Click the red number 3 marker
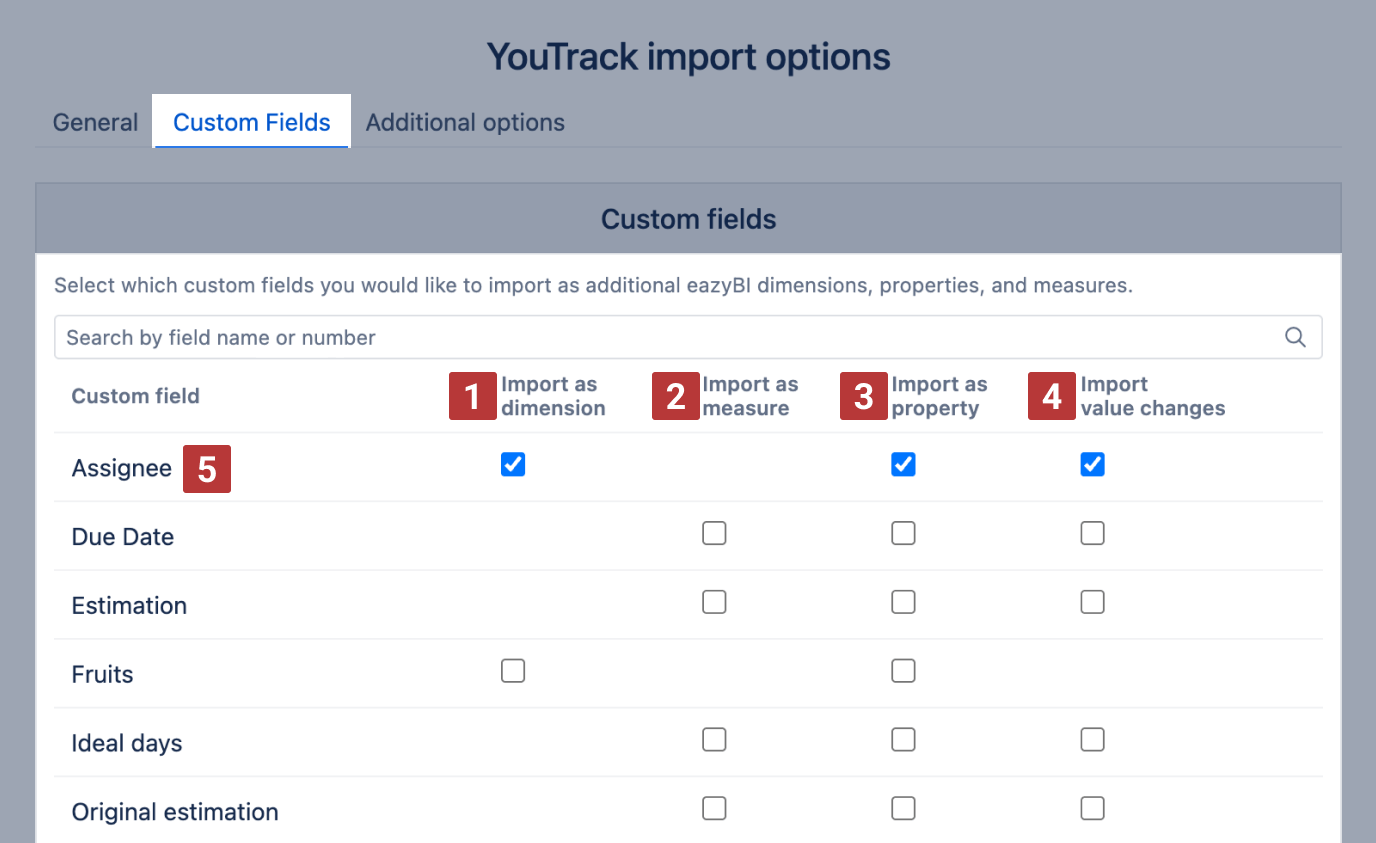This screenshot has height=843, width=1376. click(x=864, y=396)
